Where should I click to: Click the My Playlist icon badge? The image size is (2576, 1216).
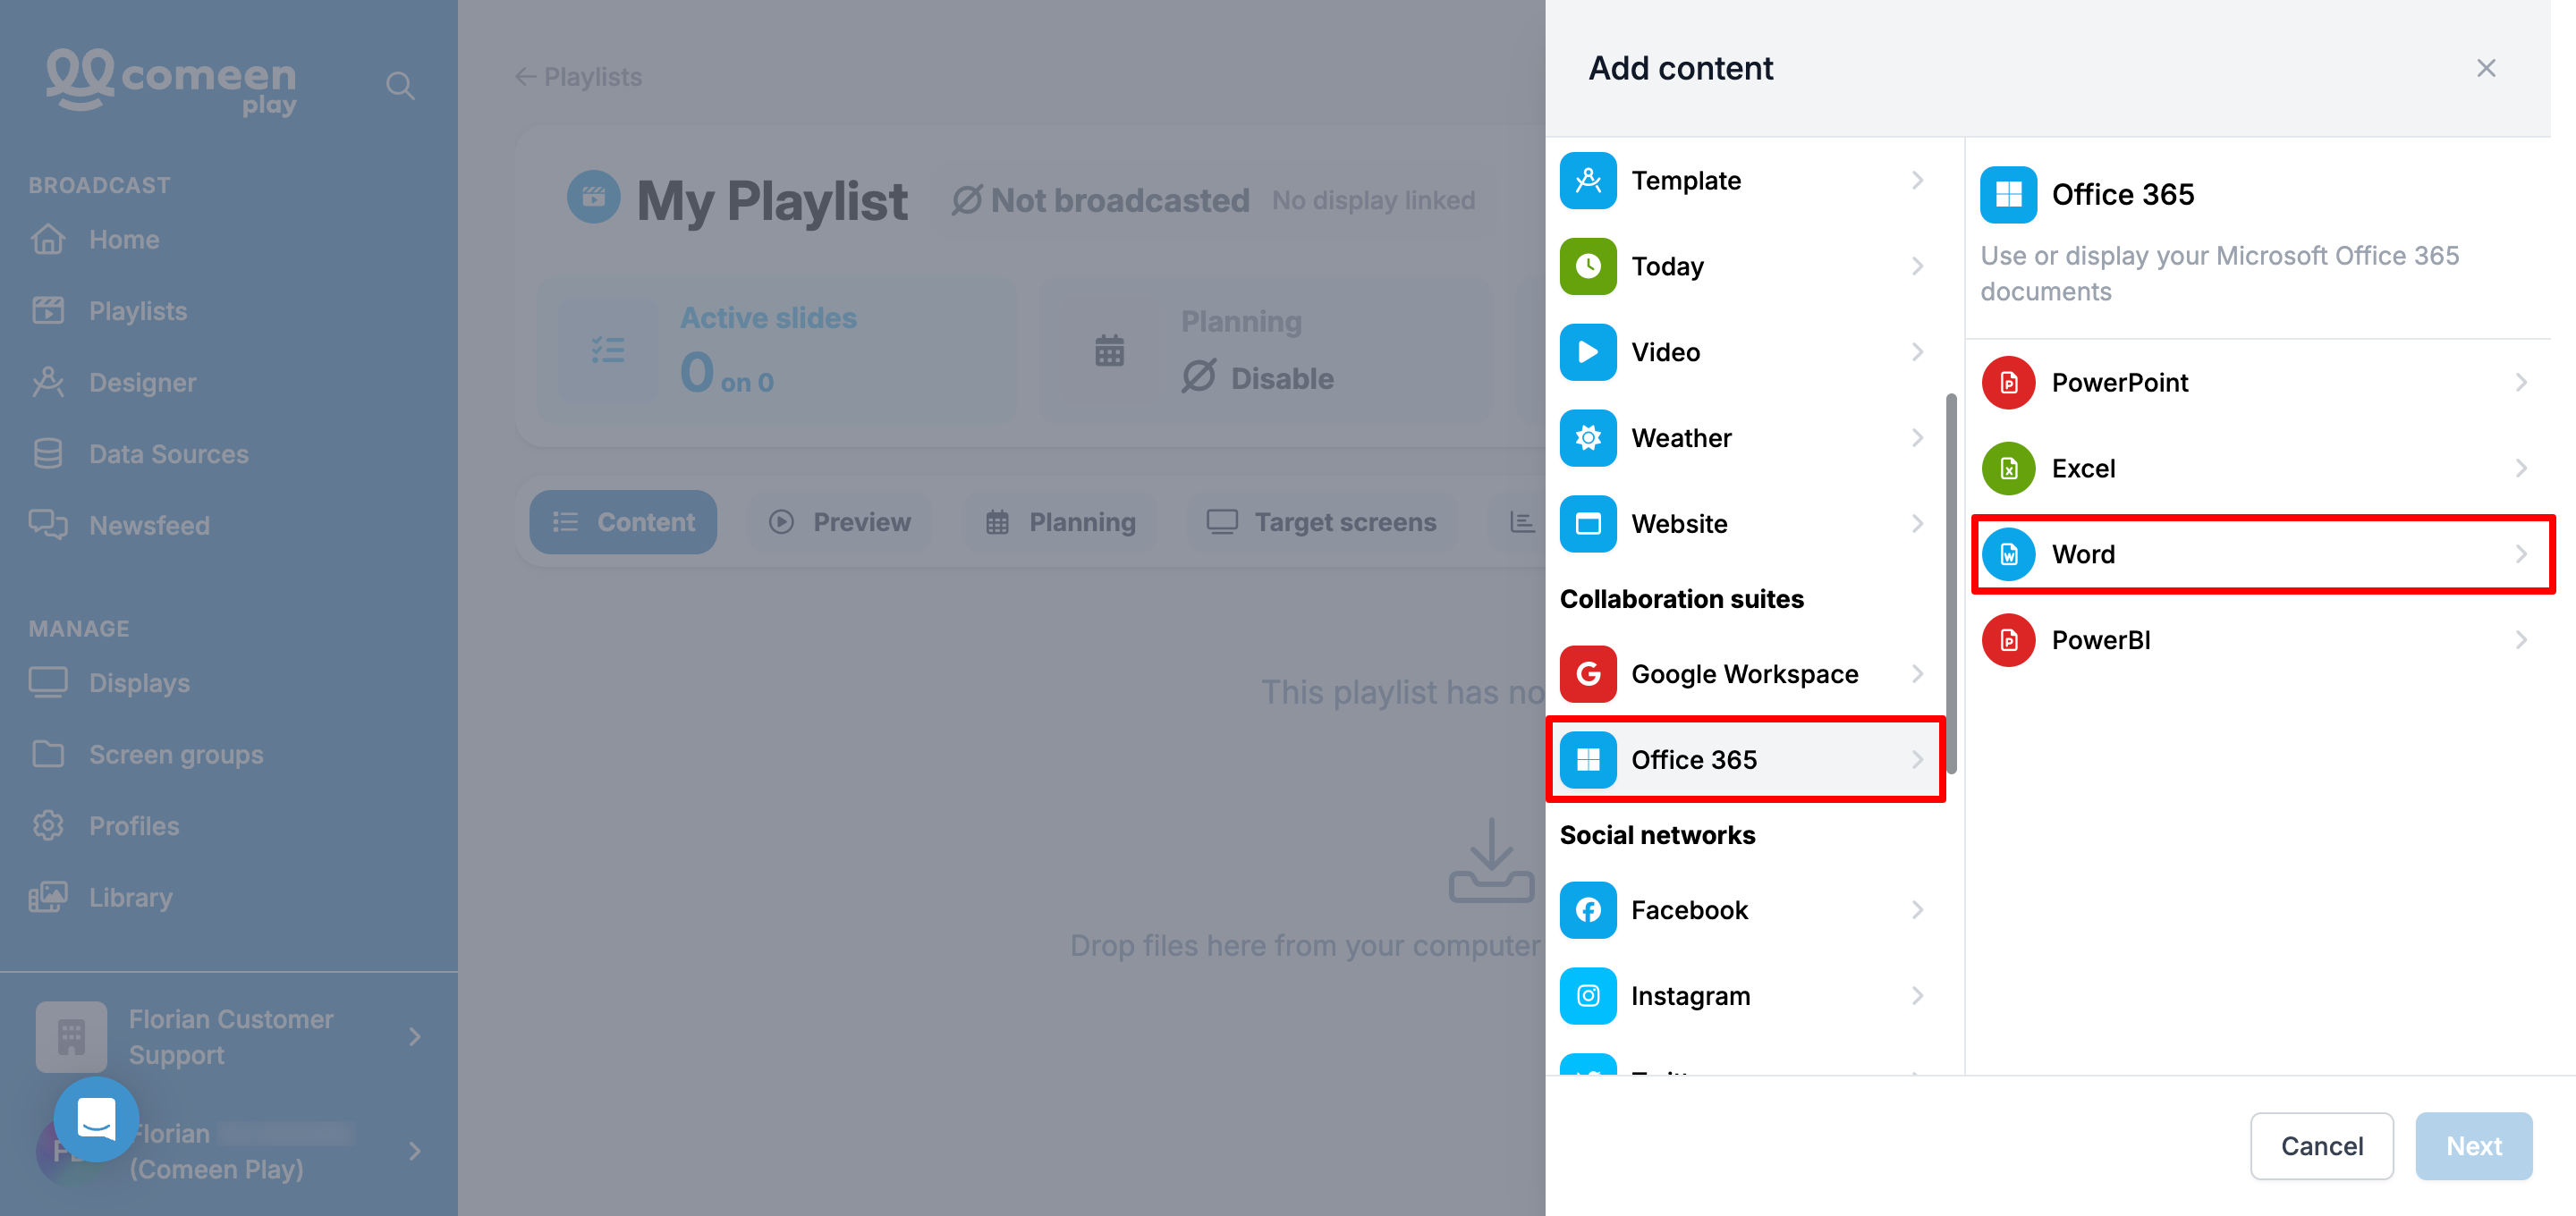(x=593, y=197)
